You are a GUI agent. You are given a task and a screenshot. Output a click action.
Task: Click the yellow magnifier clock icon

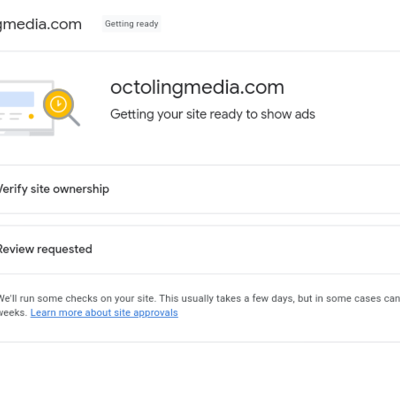click(x=61, y=107)
